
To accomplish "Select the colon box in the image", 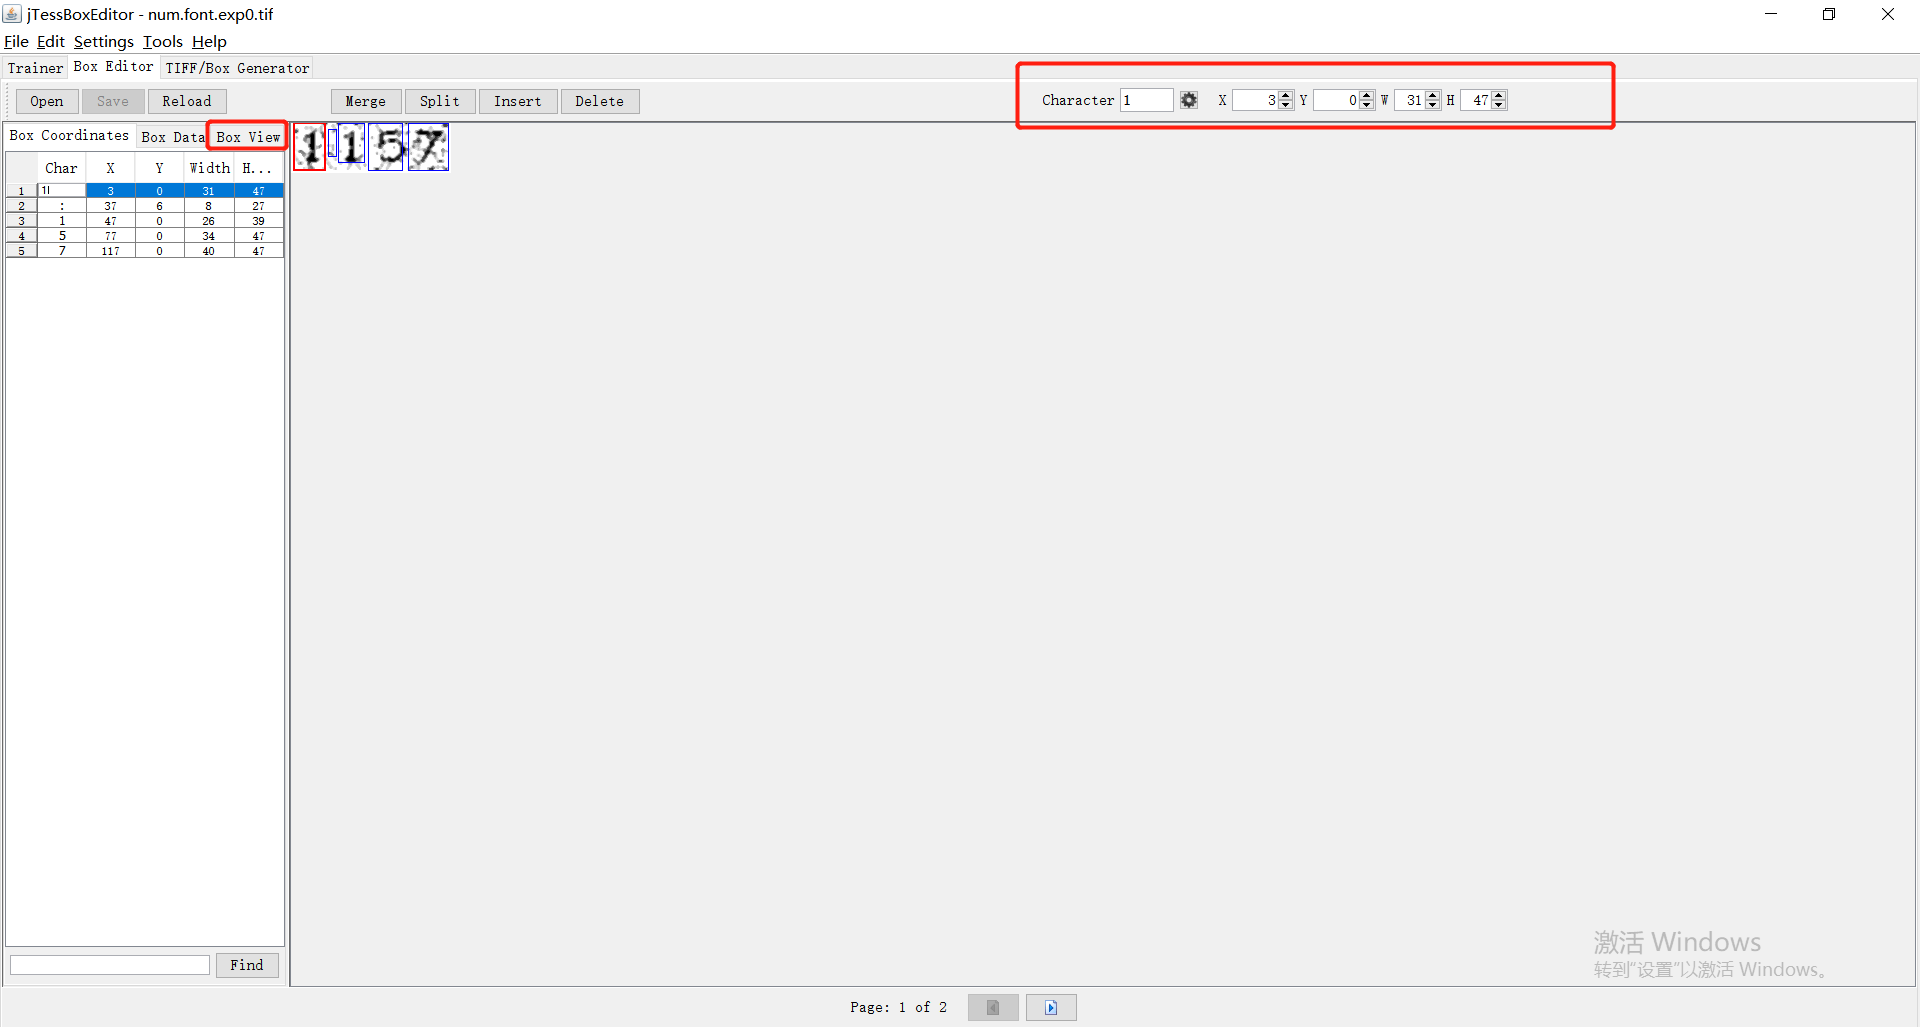I will (332, 143).
